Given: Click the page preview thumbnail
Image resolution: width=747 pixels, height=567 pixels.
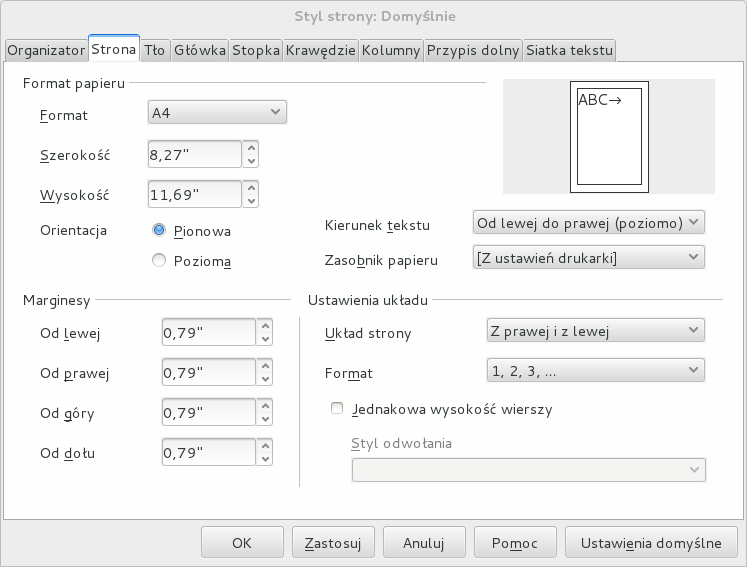Looking at the screenshot, I should pyautogui.click(x=609, y=137).
